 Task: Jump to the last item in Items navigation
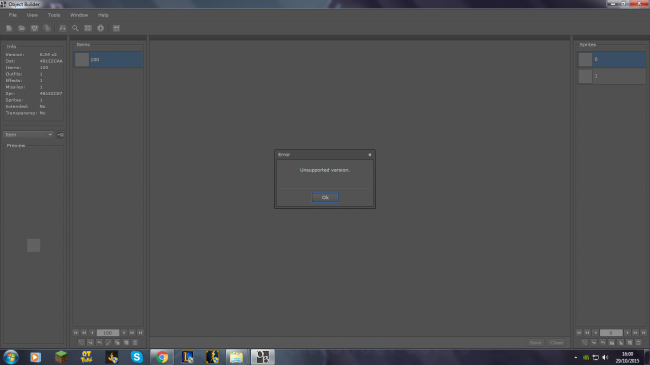[x=141, y=333]
